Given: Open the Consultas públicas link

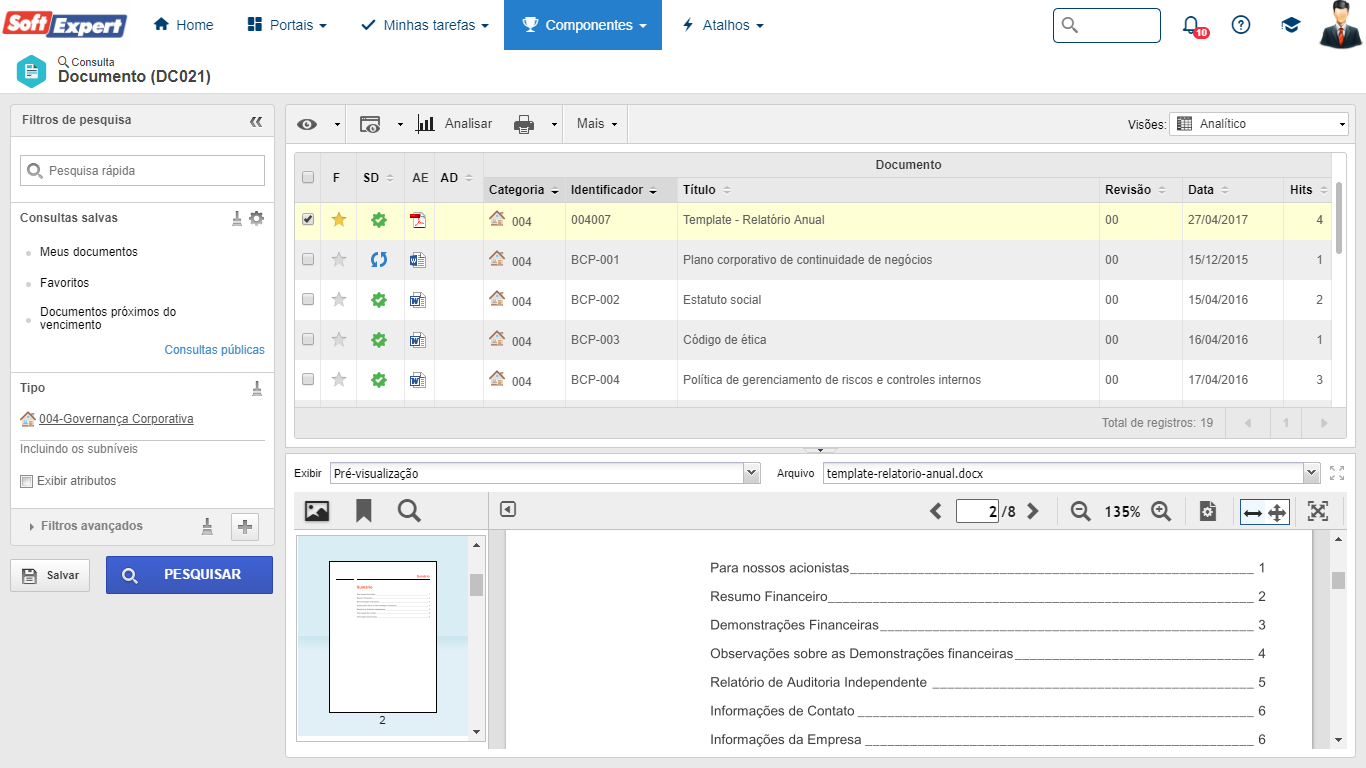Looking at the screenshot, I should (x=214, y=350).
